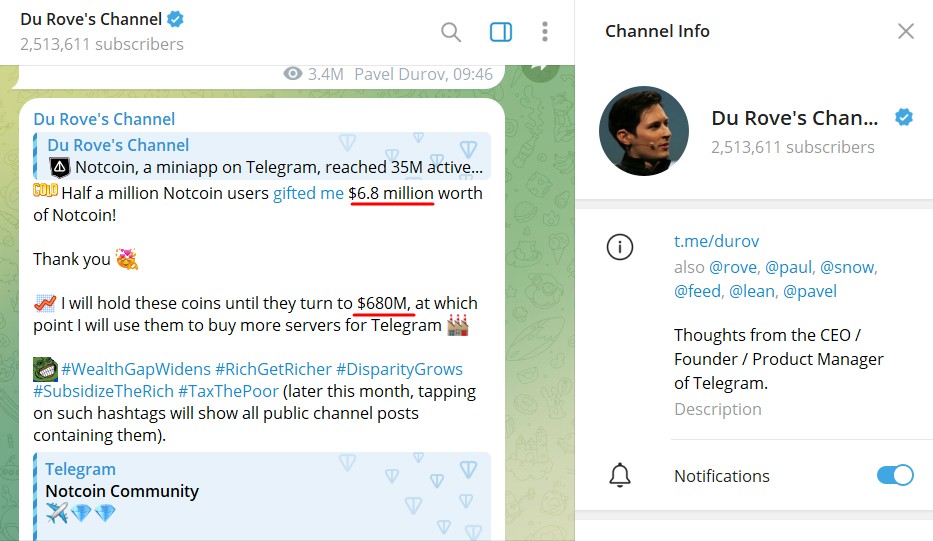Open the three-dot more options menu

point(545,32)
